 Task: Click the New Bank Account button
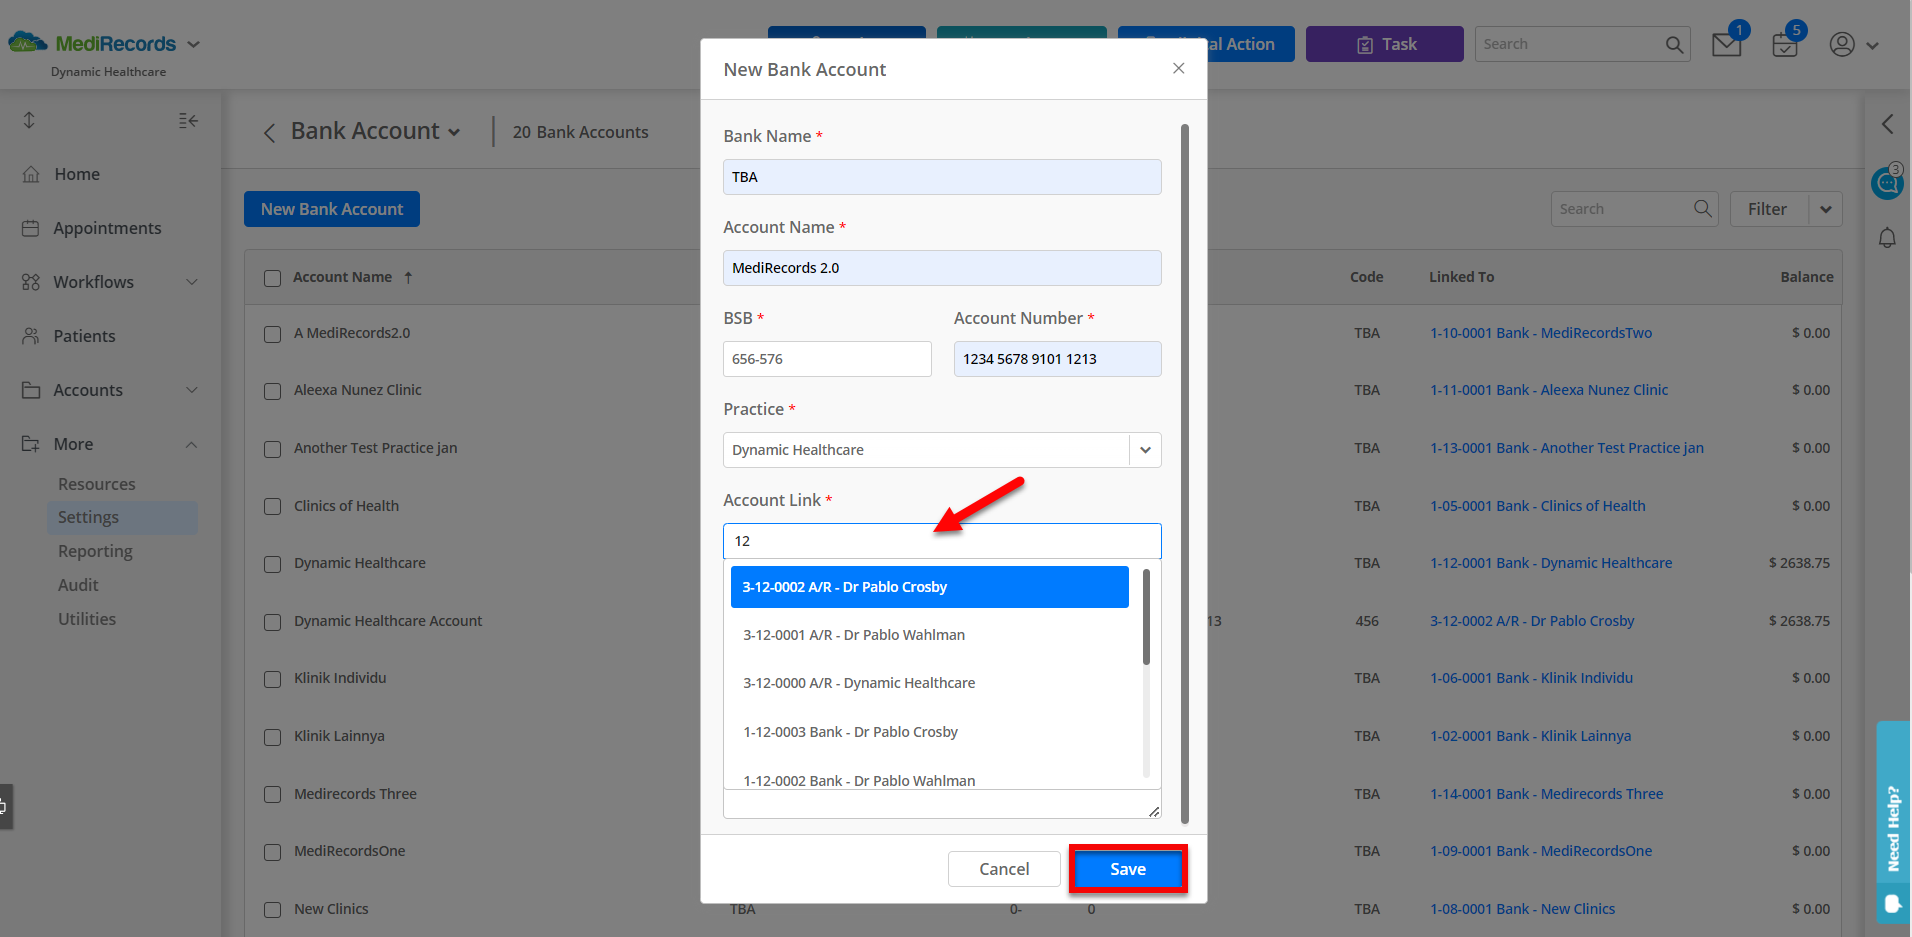332,209
